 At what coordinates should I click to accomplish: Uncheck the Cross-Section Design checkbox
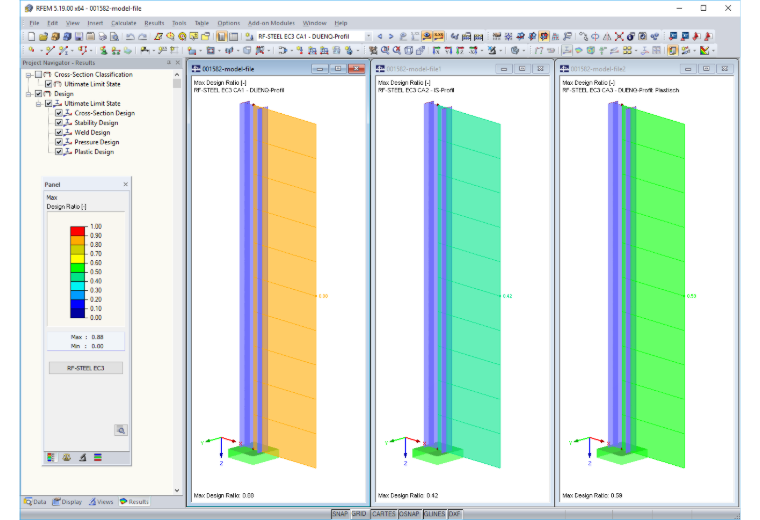click(59, 113)
